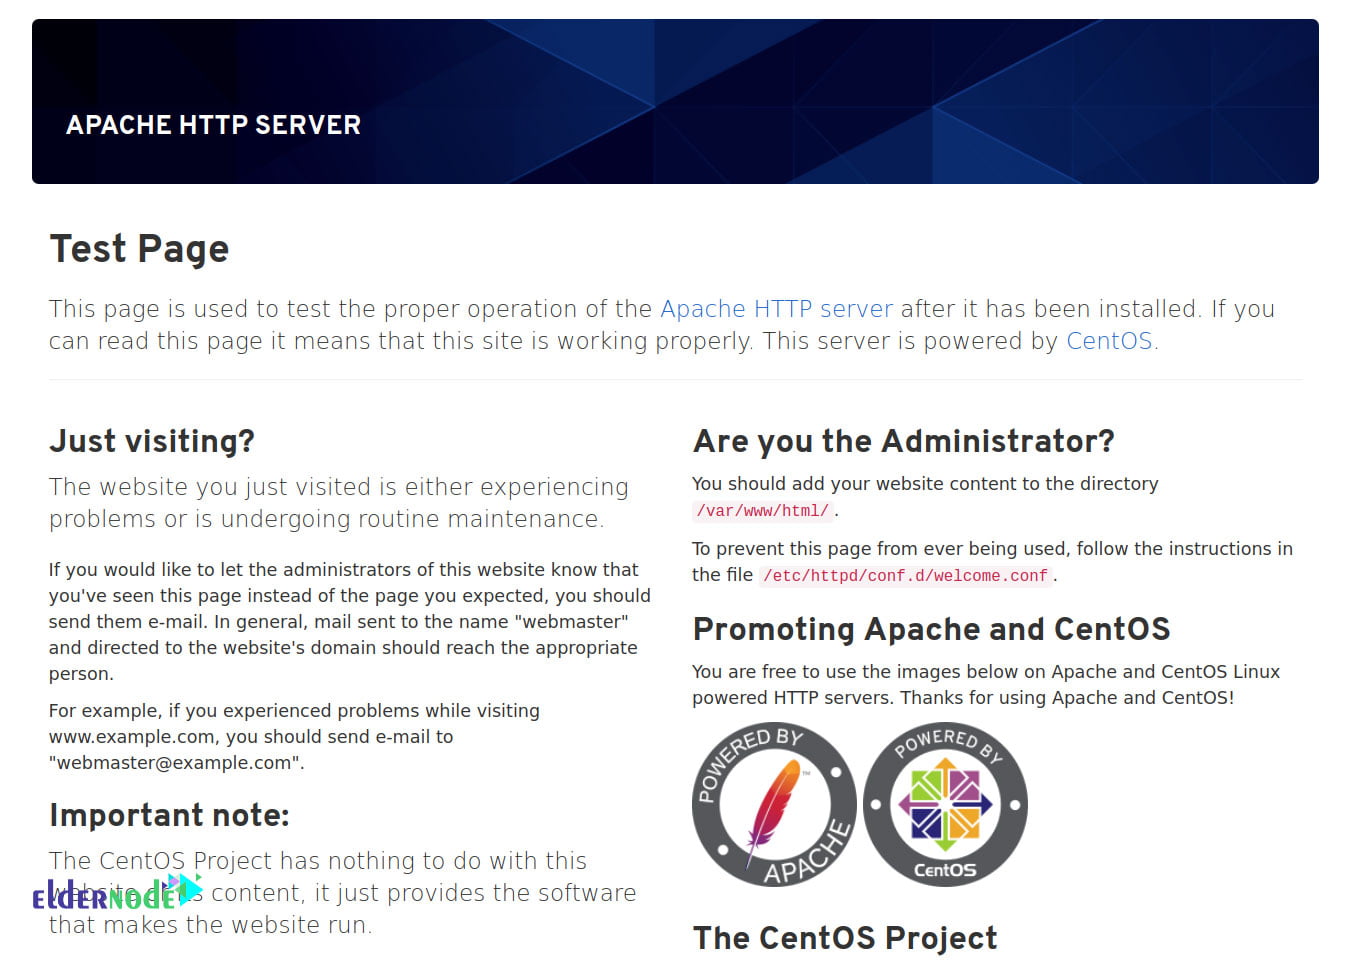Screen dimensions: 1346x963
Task: Click the Test Page heading
Action: [x=139, y=249]
